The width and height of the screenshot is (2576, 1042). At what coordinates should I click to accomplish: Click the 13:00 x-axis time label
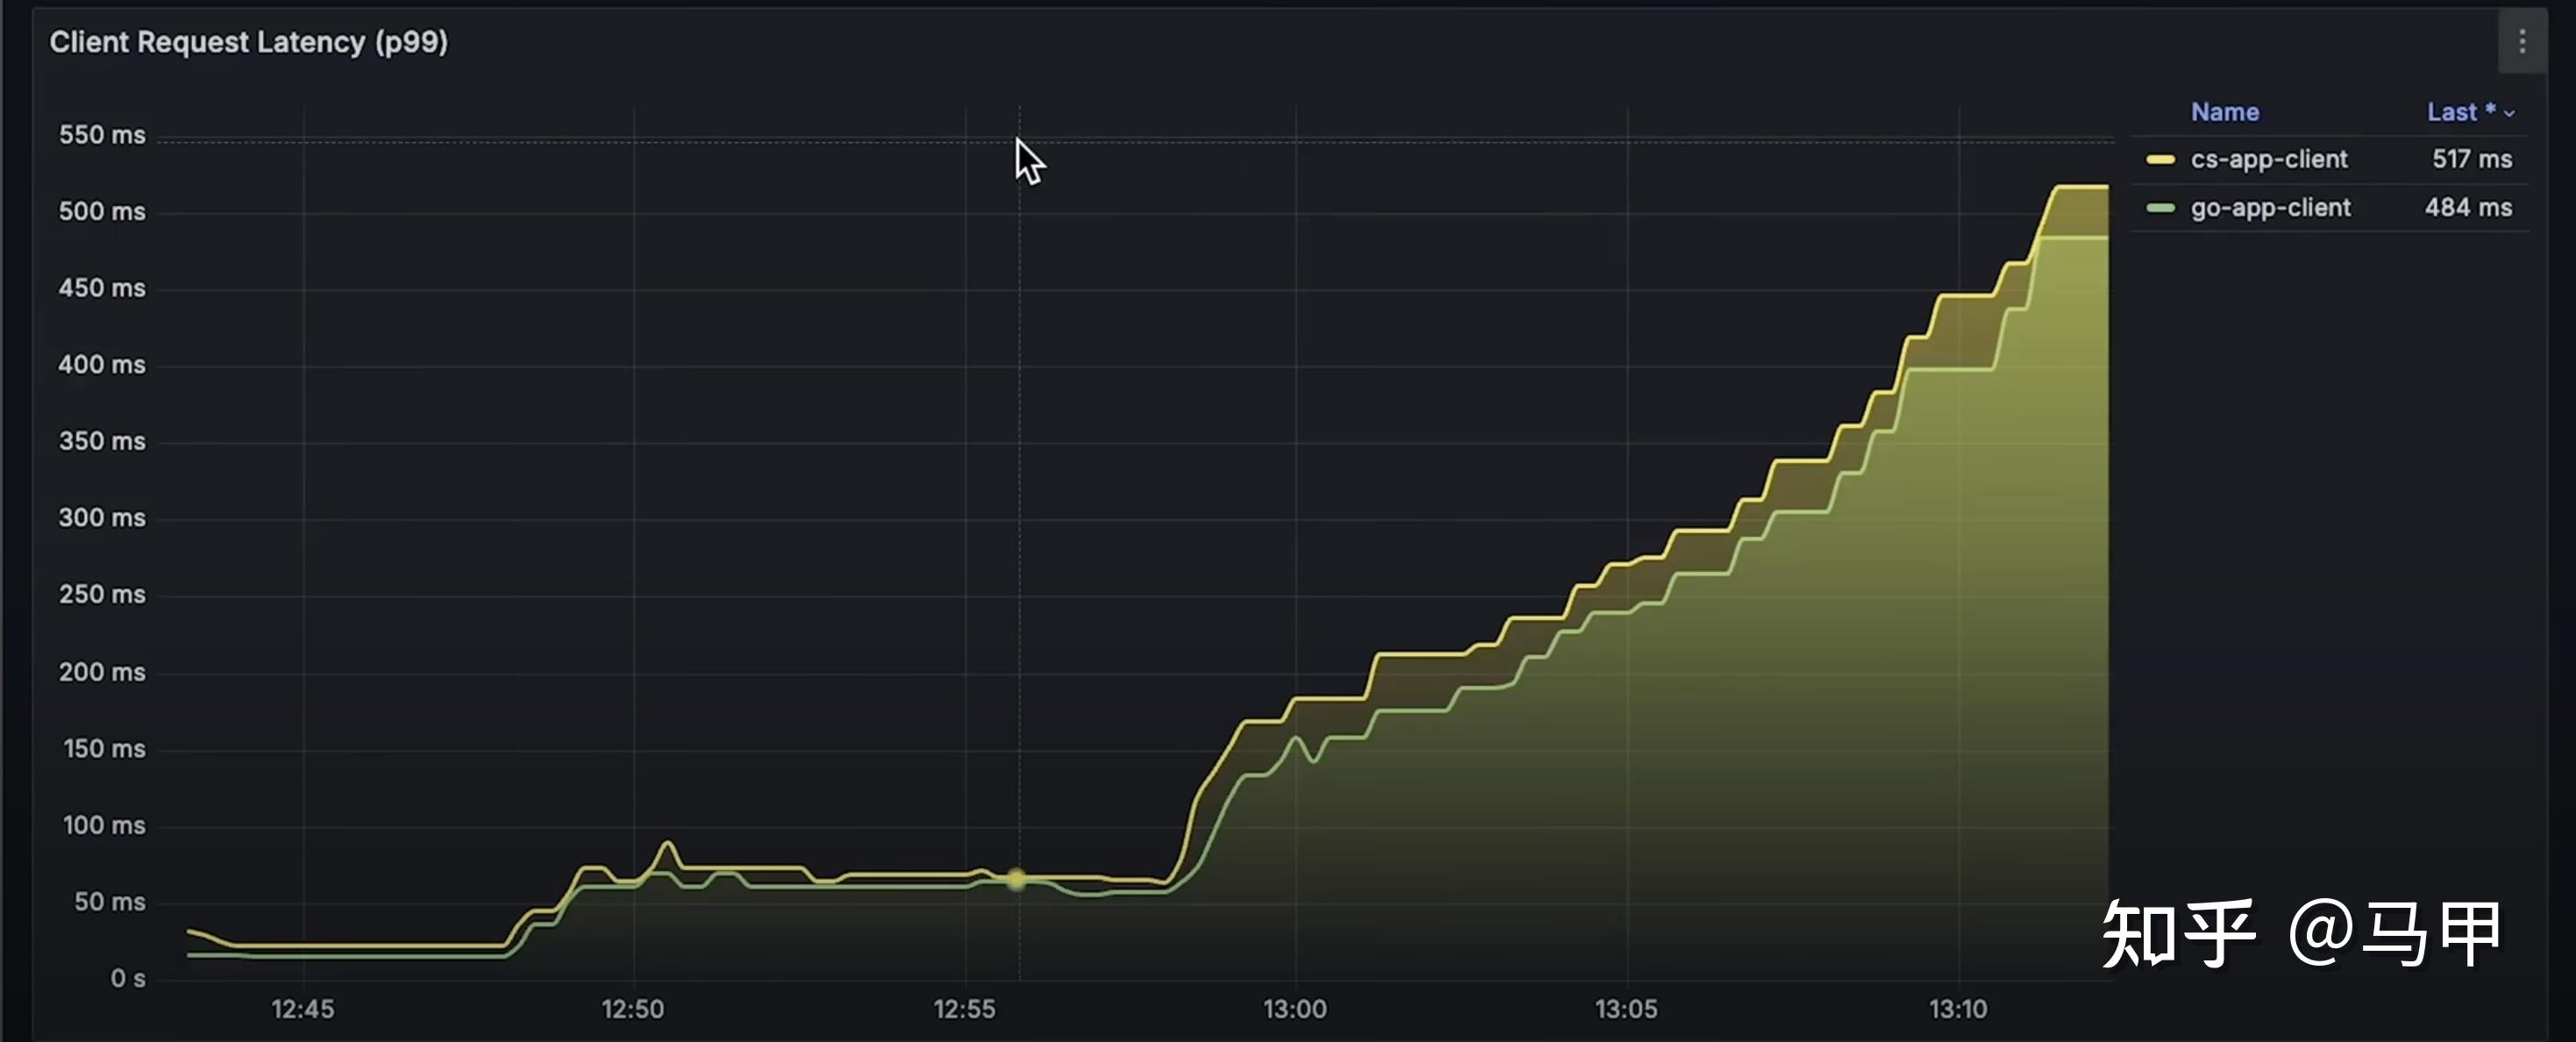pyautogui.click(x=1294, y=1009)
